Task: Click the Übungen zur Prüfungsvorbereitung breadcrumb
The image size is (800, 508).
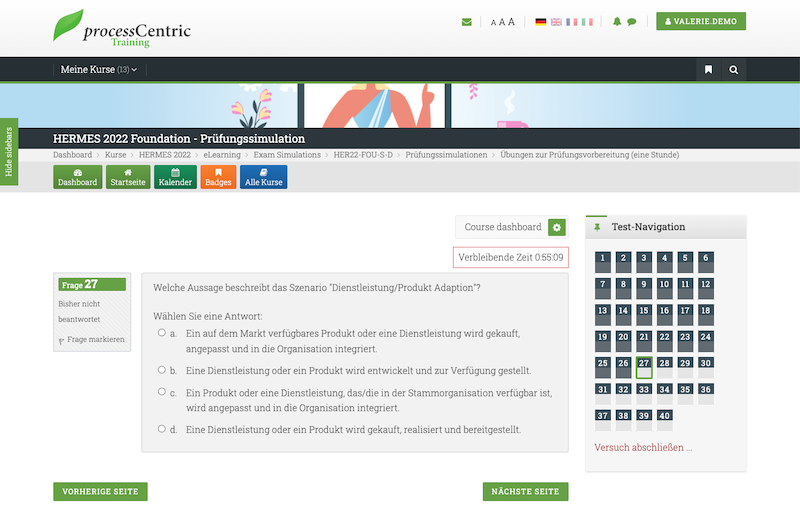Action: click(x=589, y=155)
